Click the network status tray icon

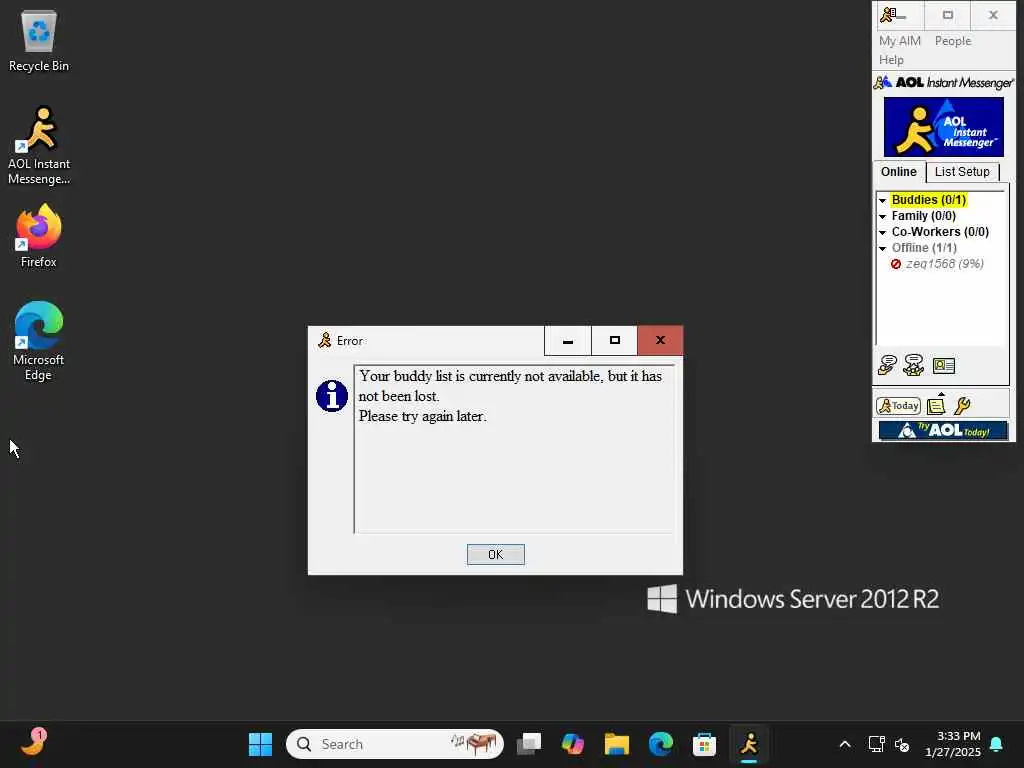click(876, 744)
